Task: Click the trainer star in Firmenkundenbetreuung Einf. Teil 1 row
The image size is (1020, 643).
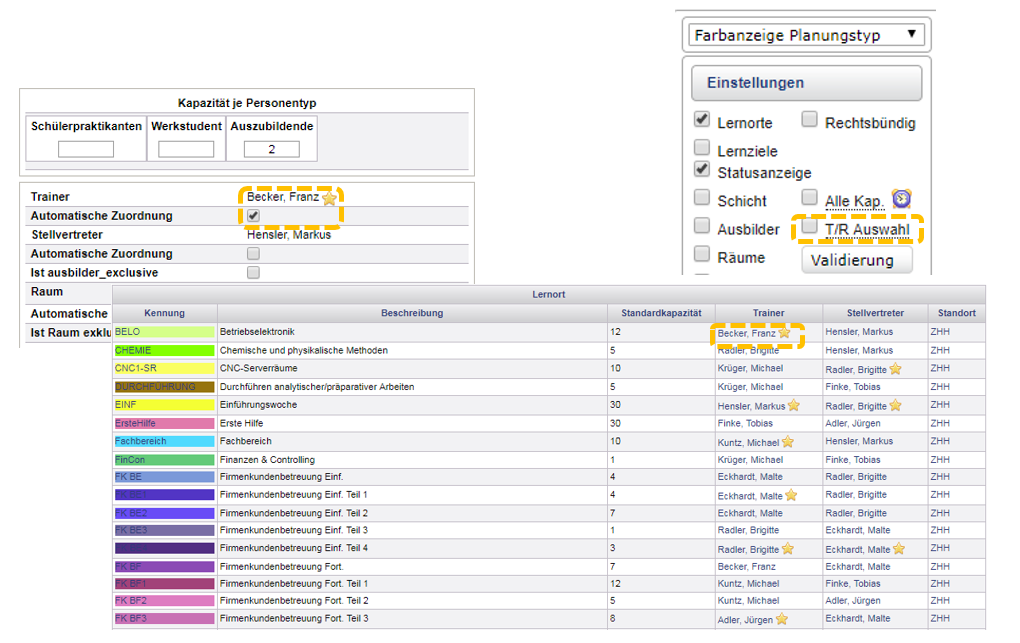Action: coord(791,495)
